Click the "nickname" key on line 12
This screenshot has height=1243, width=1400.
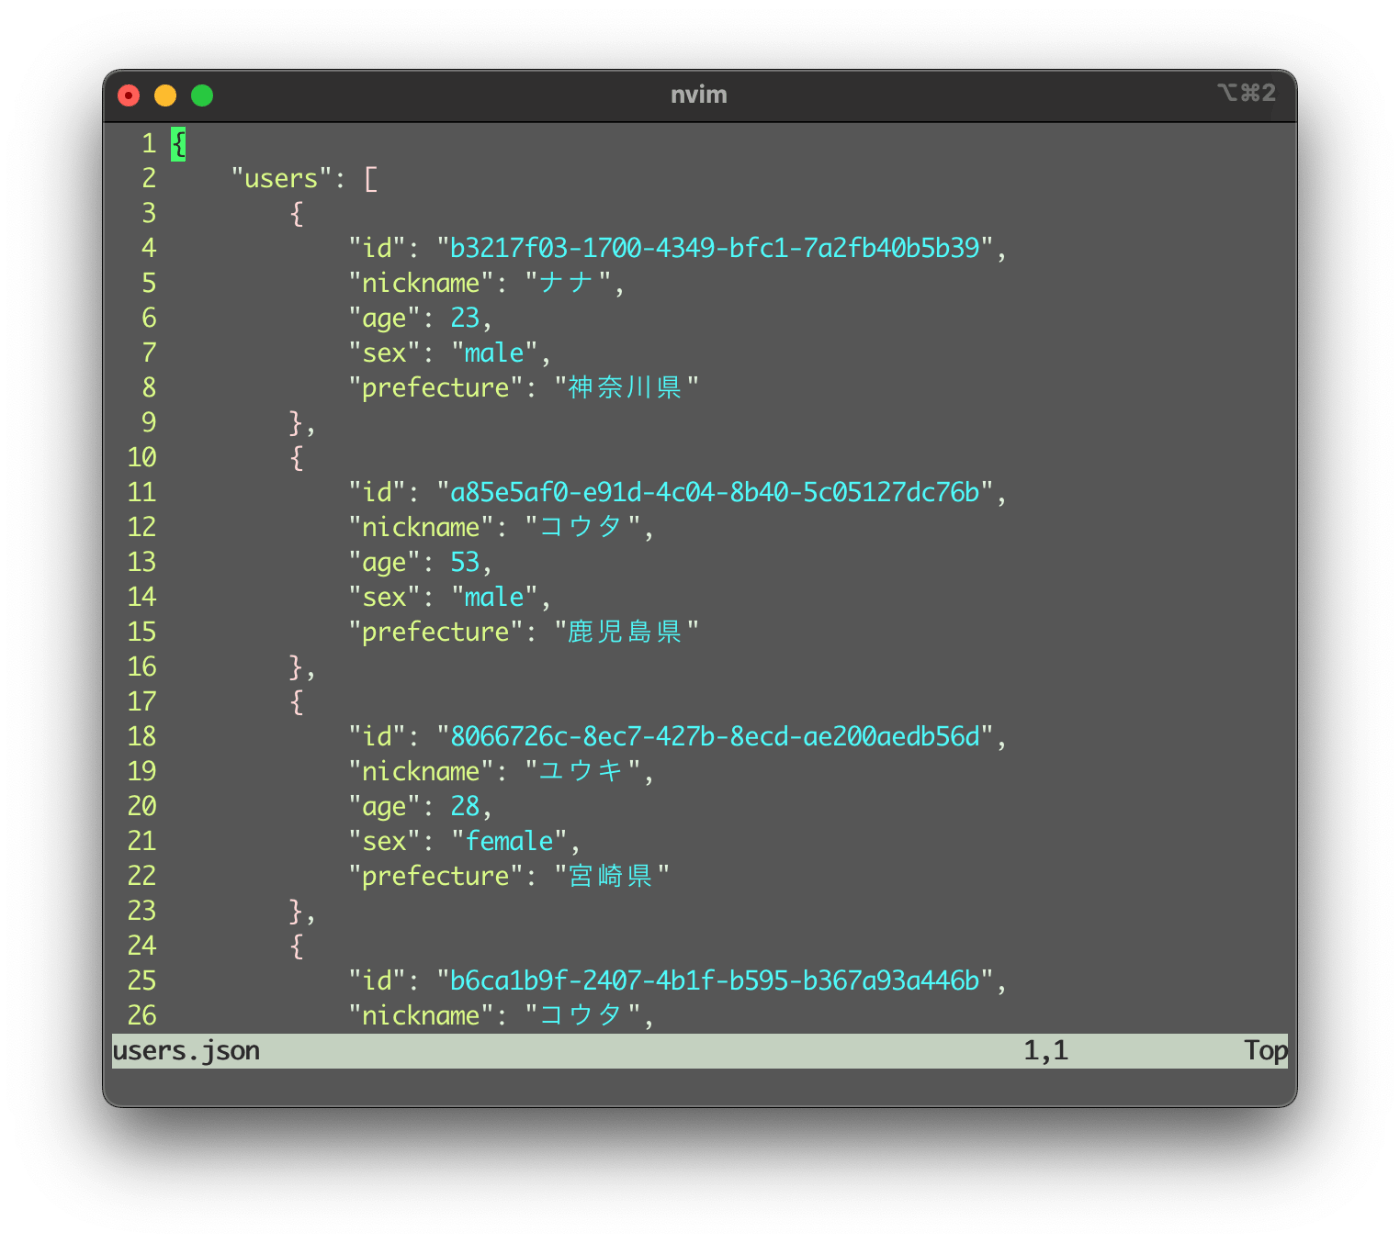click(421, 527)
